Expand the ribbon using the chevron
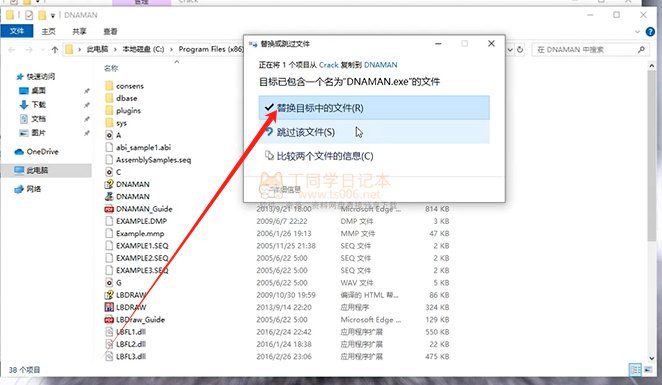The image size is (662, 385). (638, 32)
